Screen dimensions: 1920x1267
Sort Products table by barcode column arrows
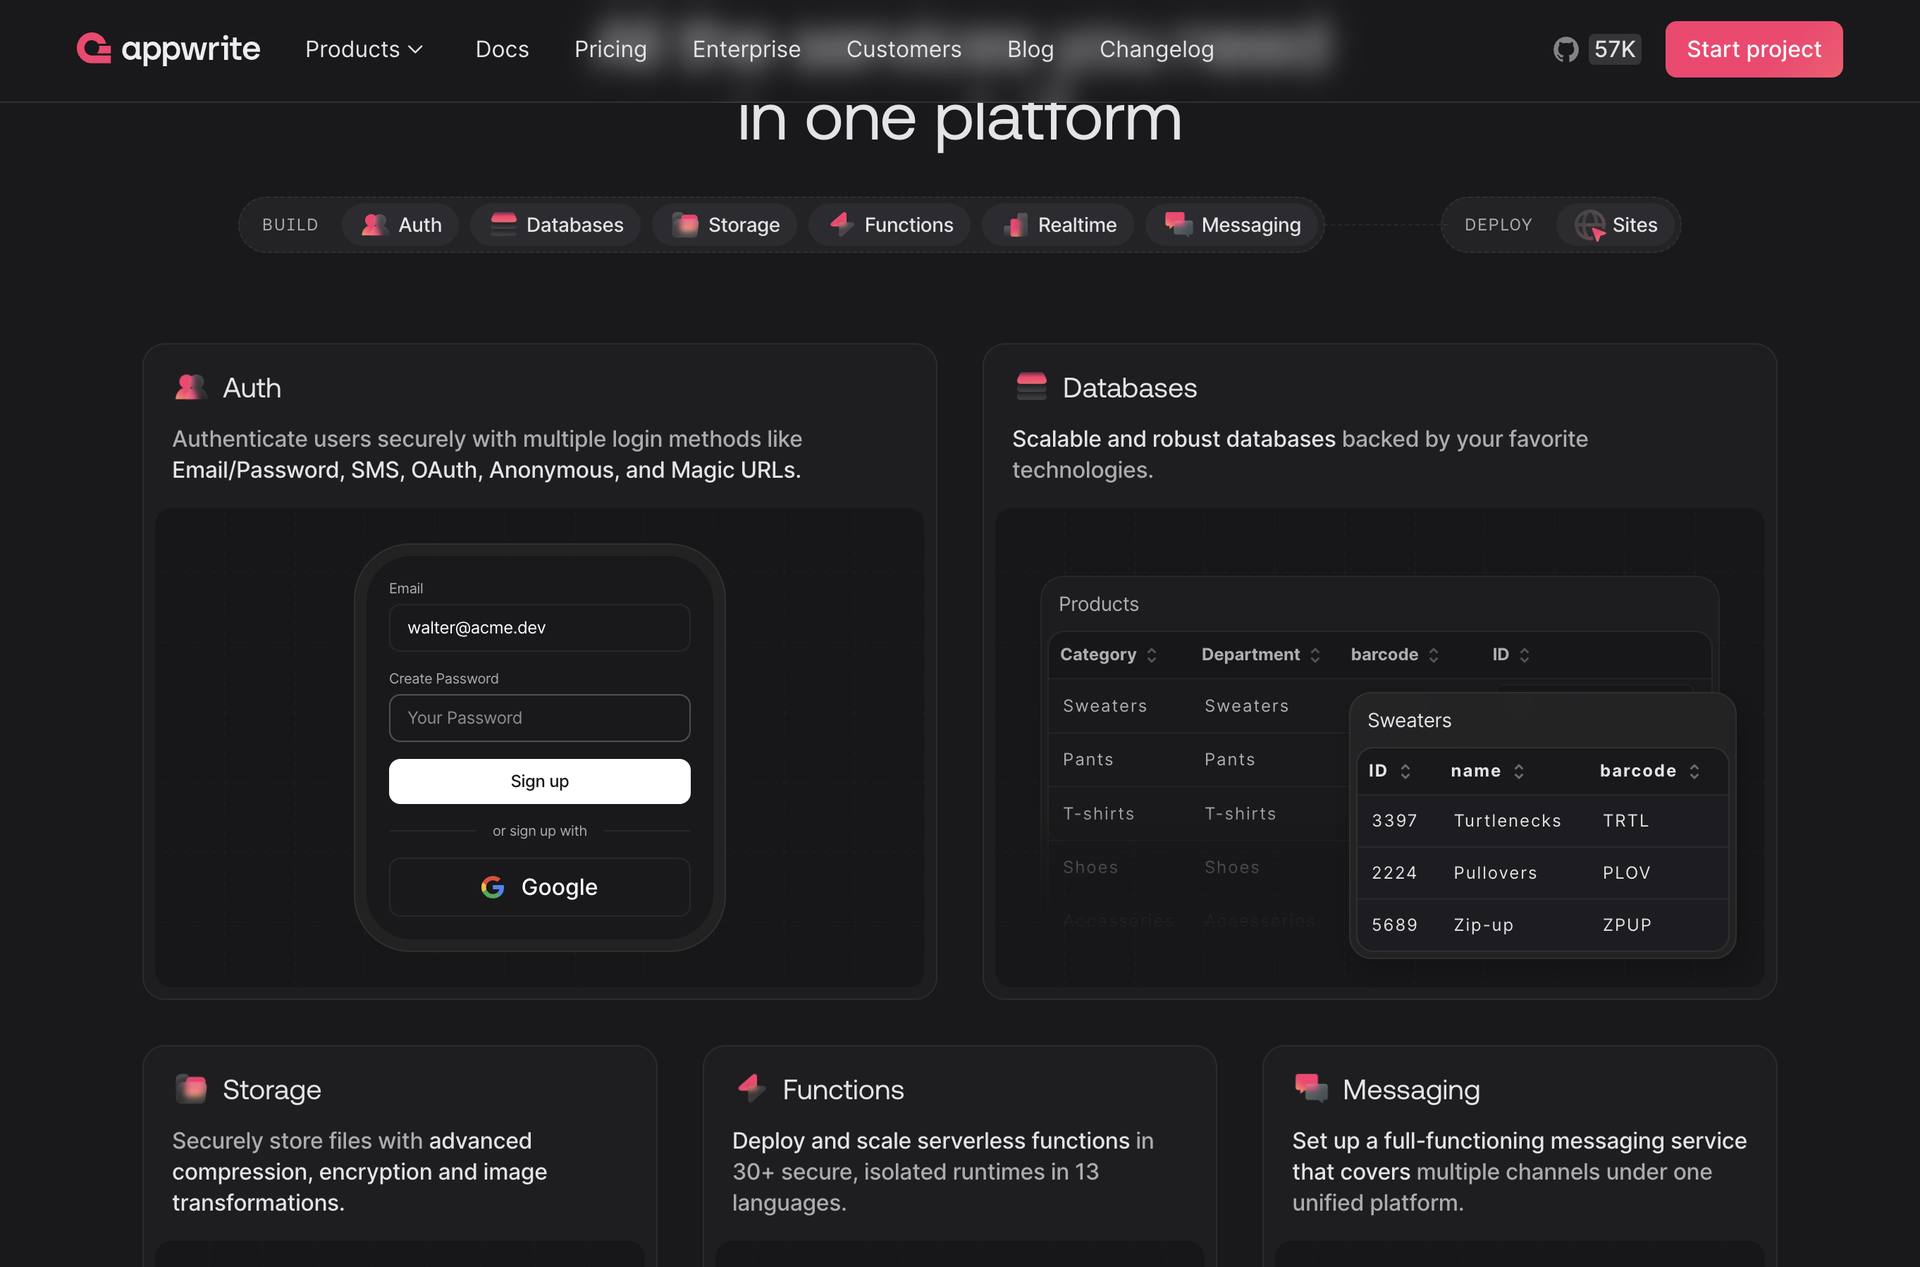[x=1434, y=655]
